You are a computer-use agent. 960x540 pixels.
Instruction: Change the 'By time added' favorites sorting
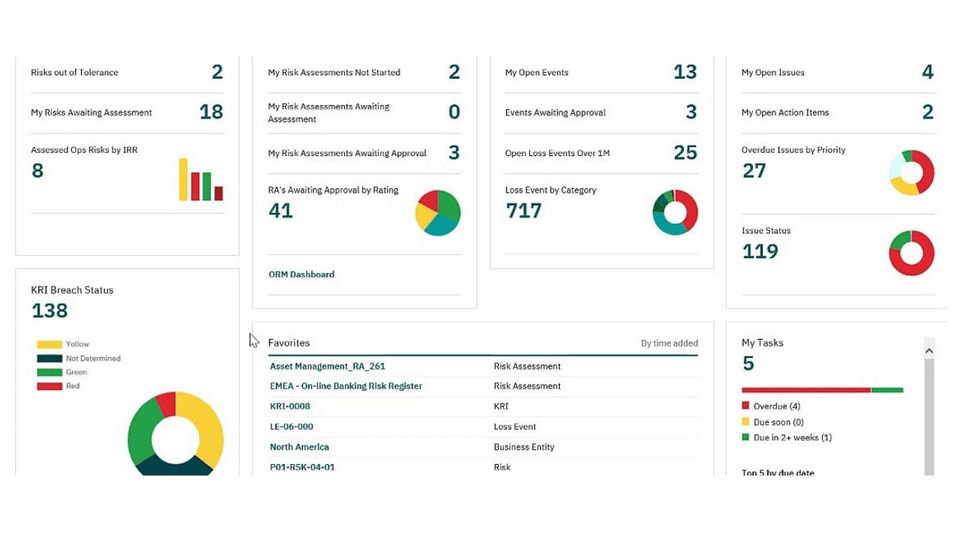[x=669, y=343]
